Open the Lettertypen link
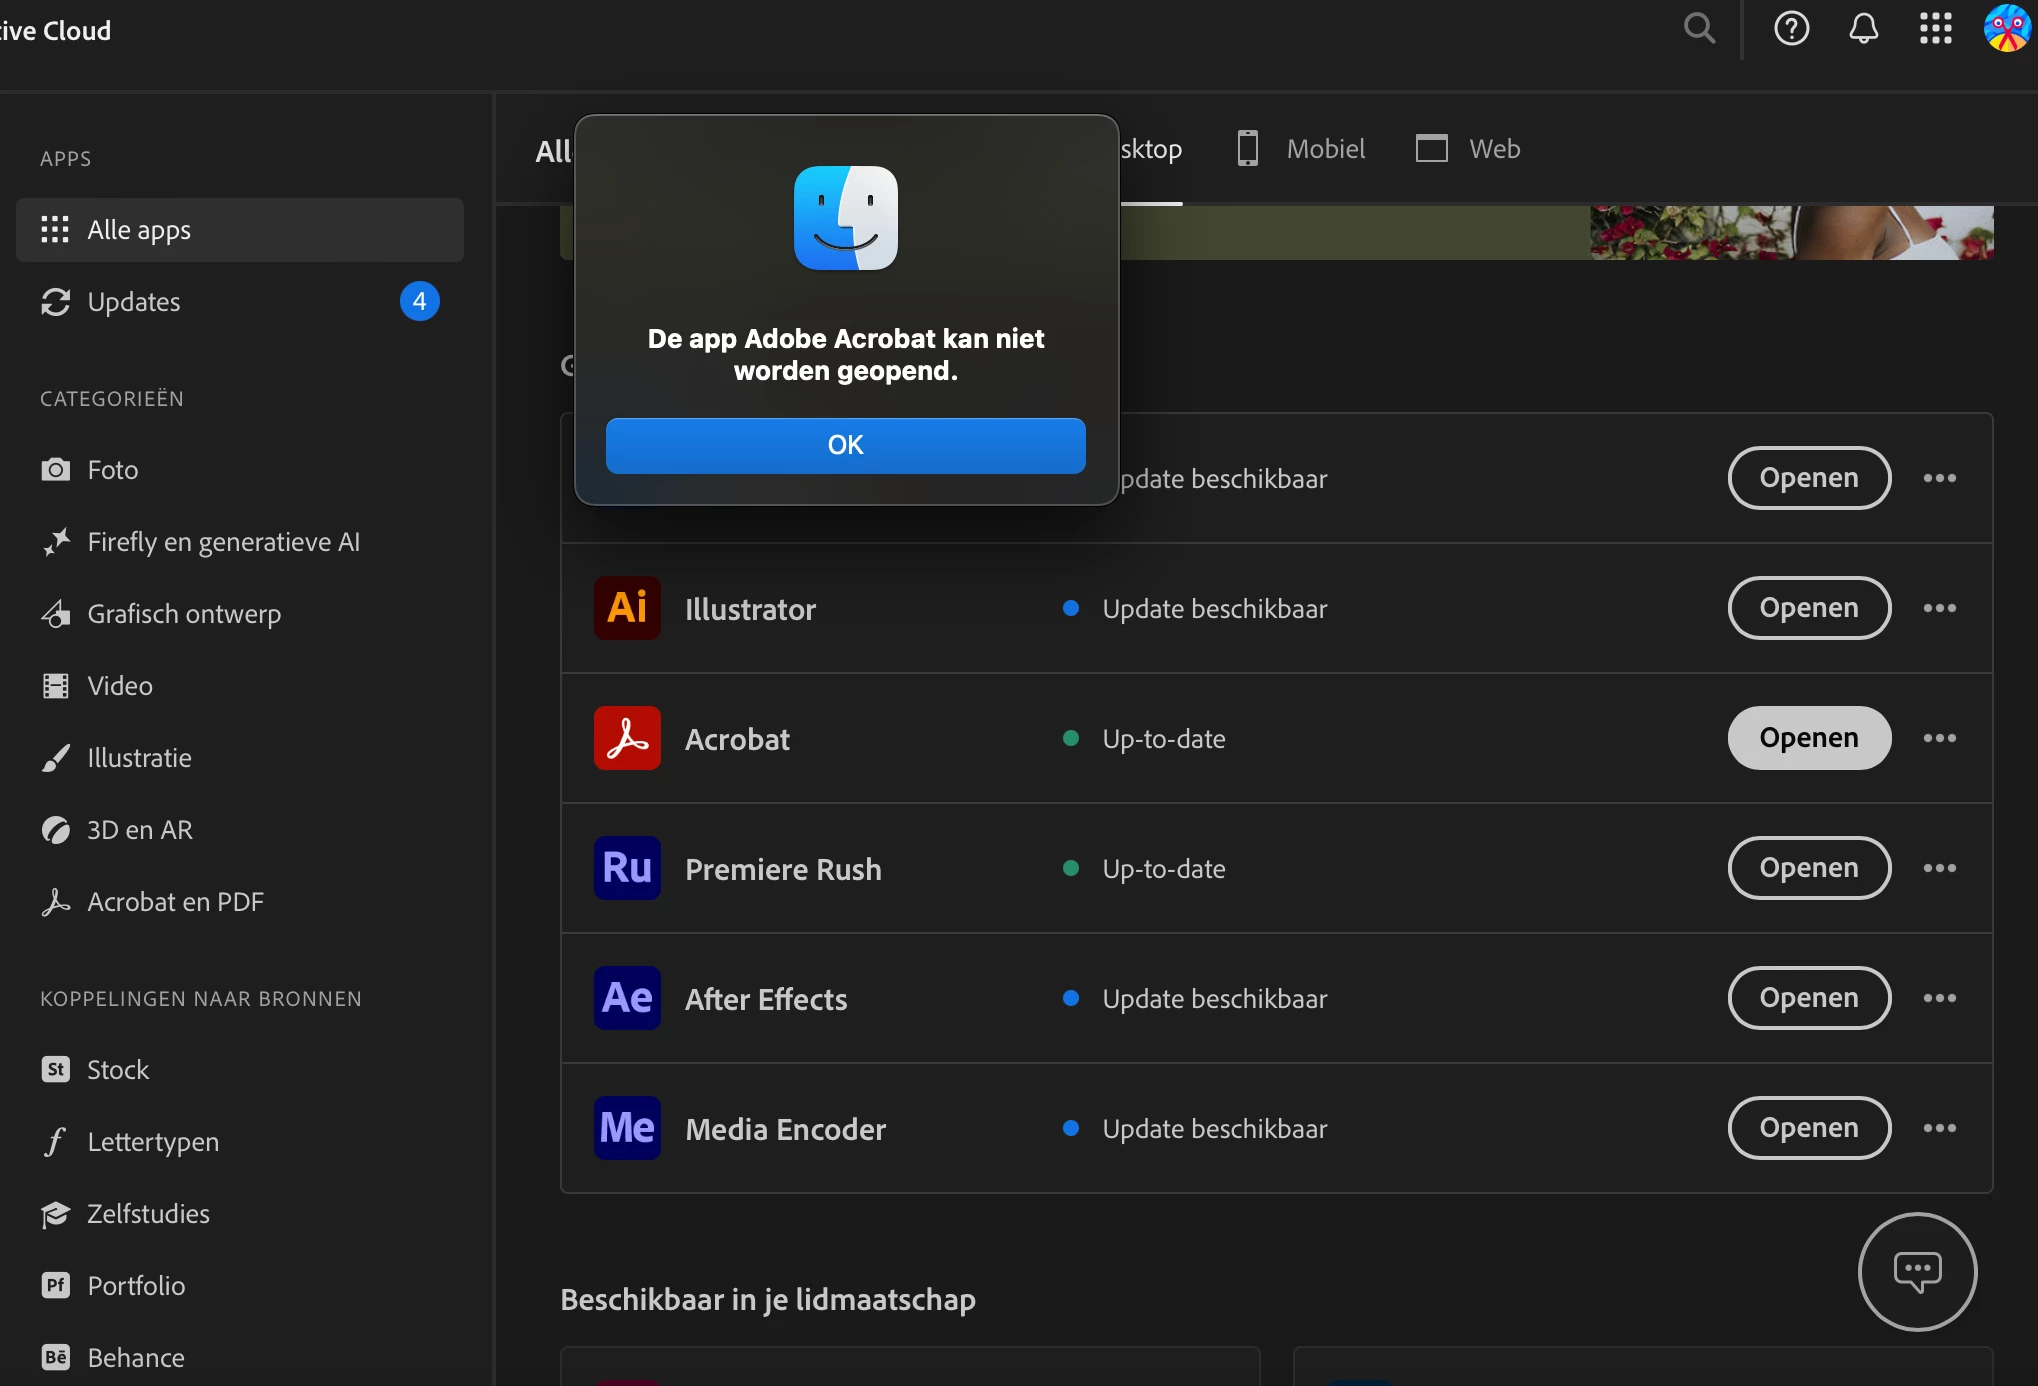 click(x=152, y=1142)
